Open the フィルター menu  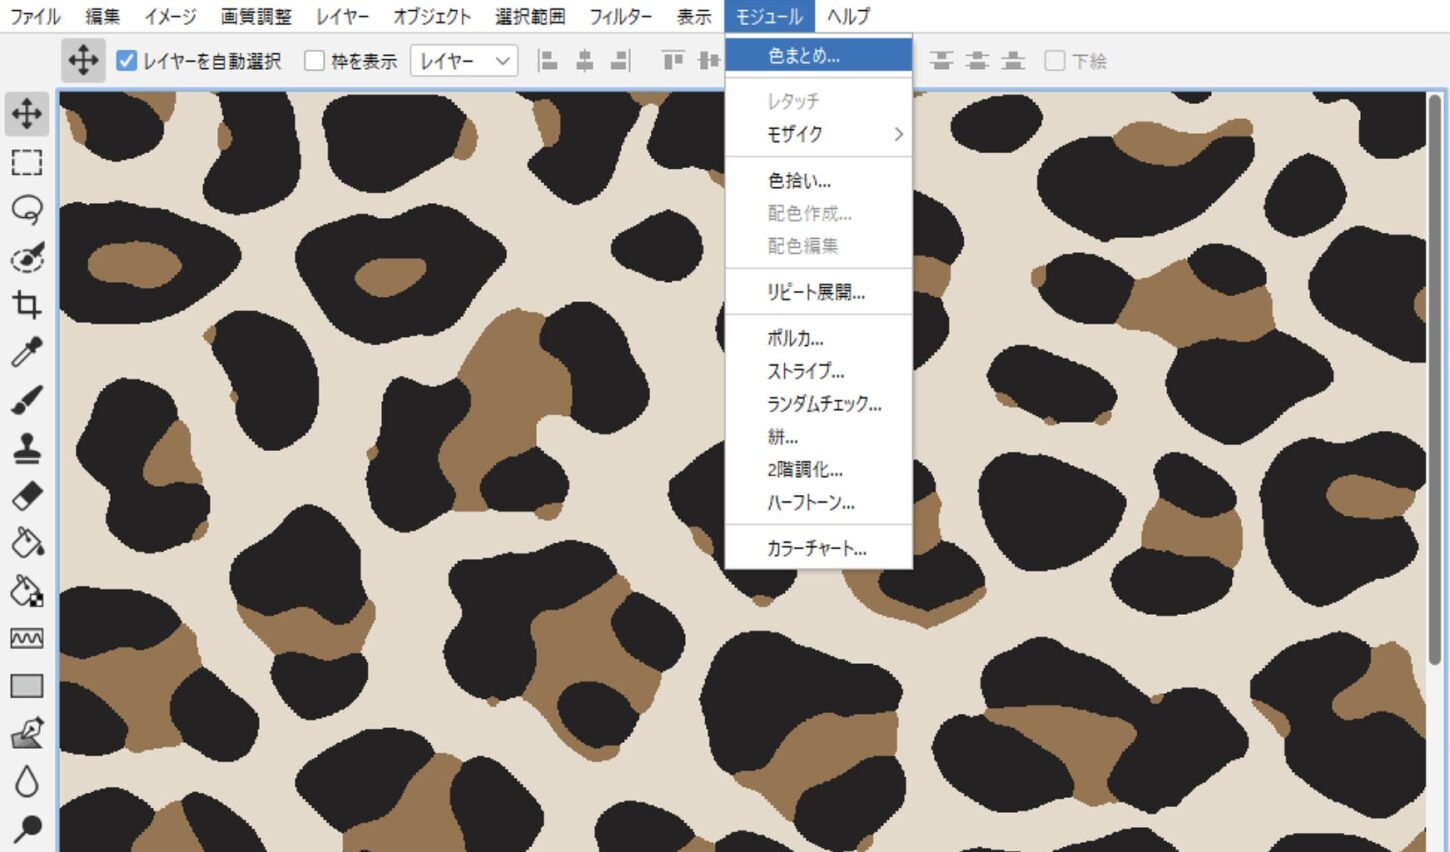pos(620,16)
